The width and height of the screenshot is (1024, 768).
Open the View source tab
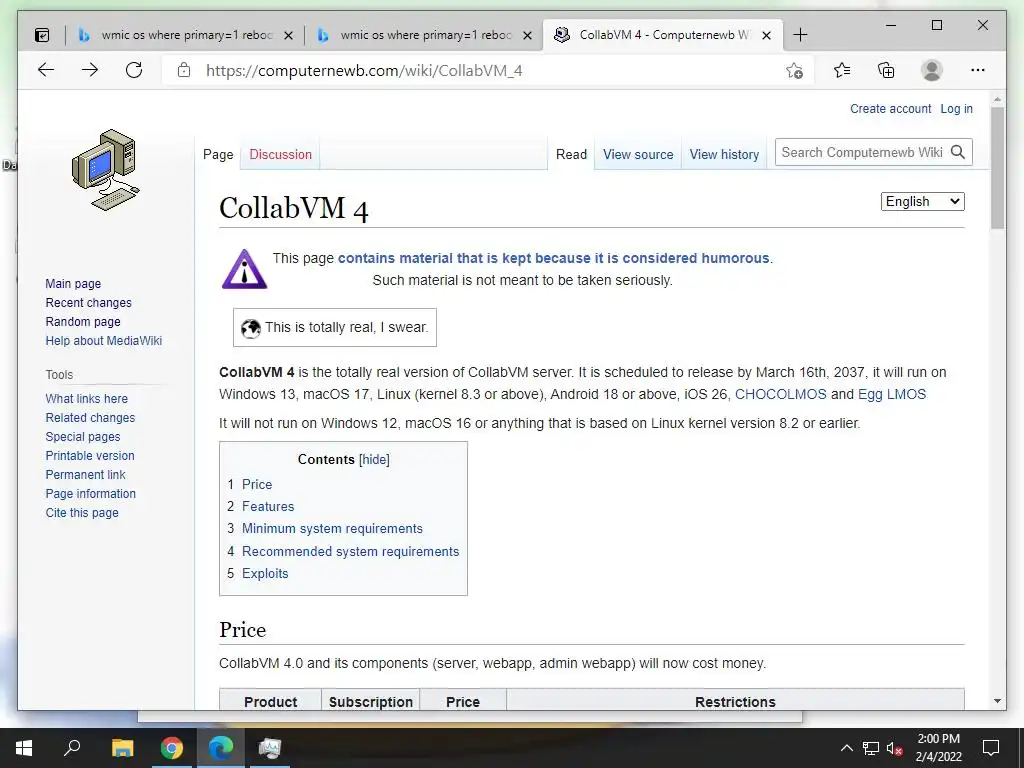click(x=638, y=155)
